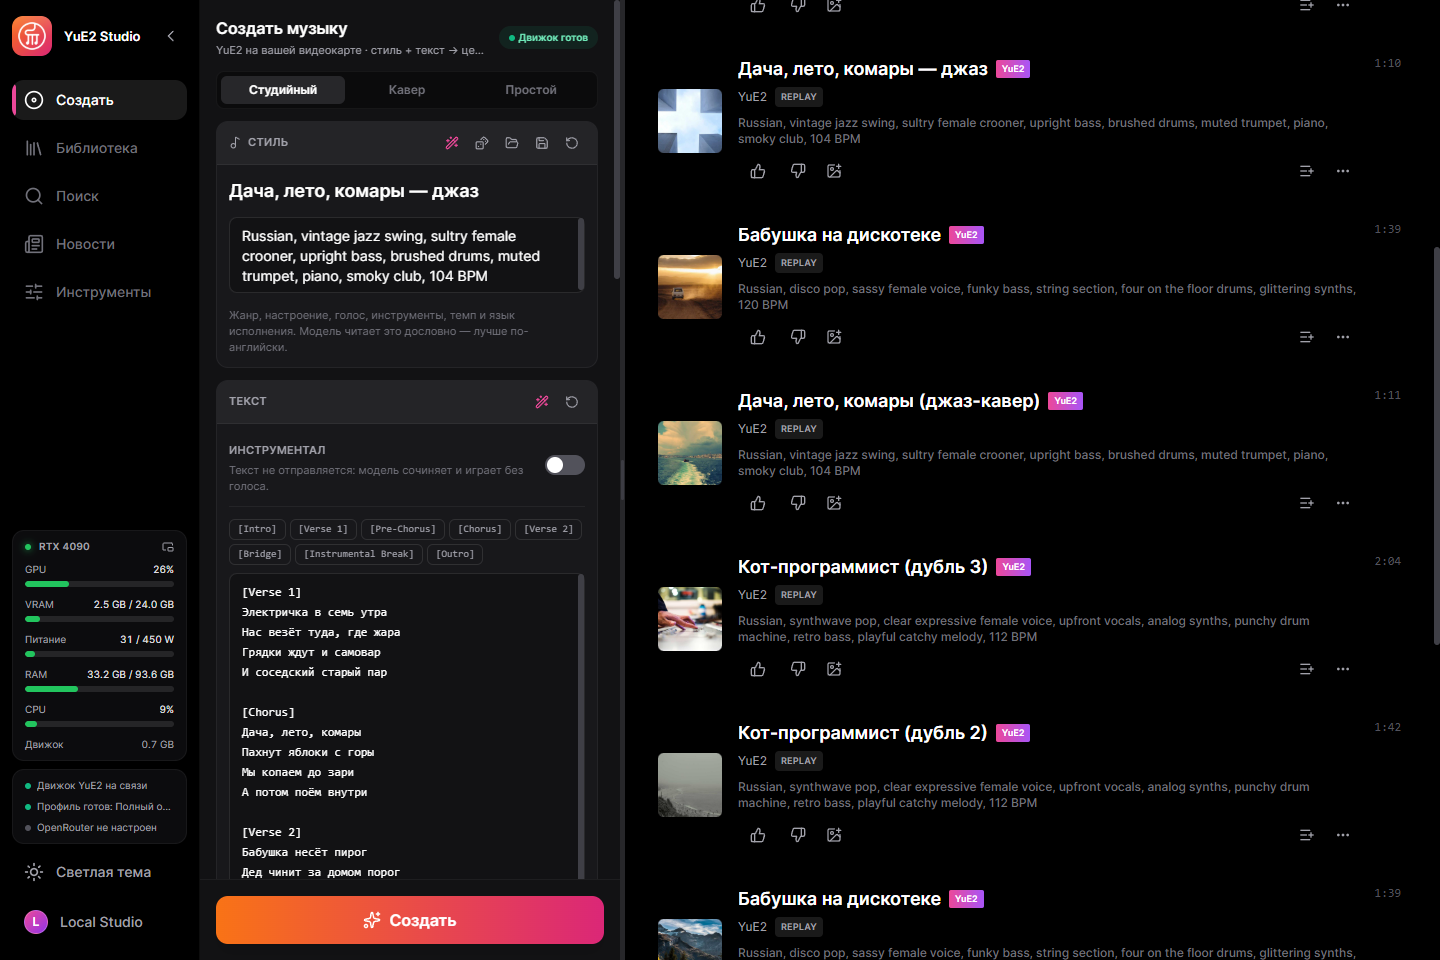Screen dimensions: 1440x960
Task: Open Поиск in the sidebar
Action: [x=99, y=196]
